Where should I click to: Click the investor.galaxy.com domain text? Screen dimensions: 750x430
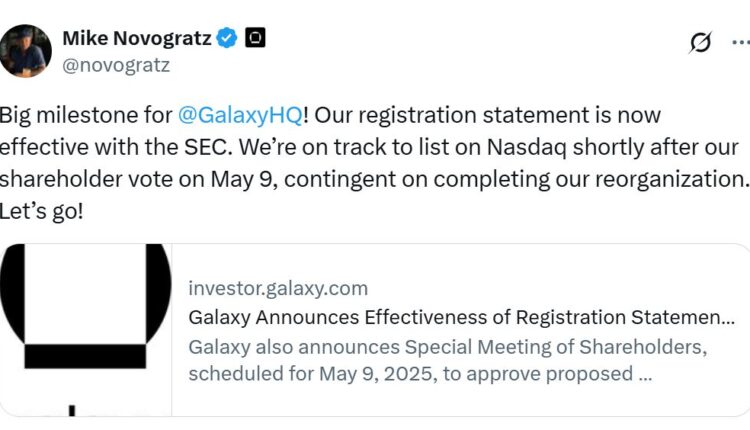click(278, 288)
